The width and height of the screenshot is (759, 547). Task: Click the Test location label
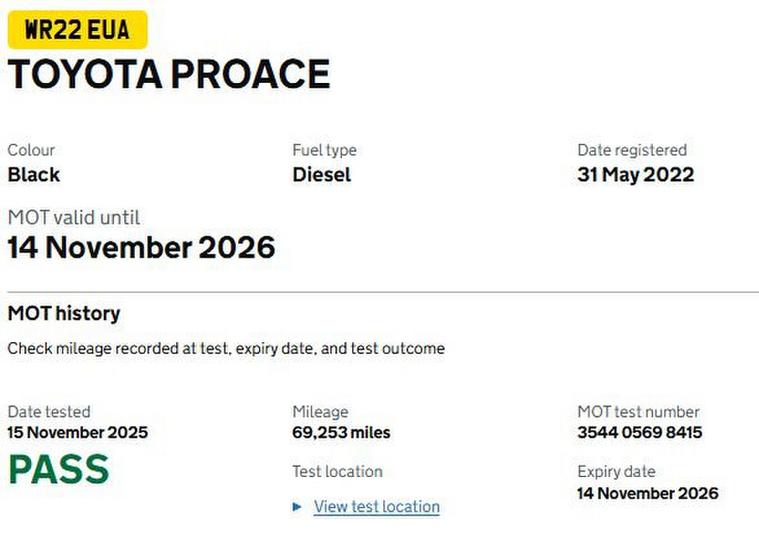tap(337, 471)
